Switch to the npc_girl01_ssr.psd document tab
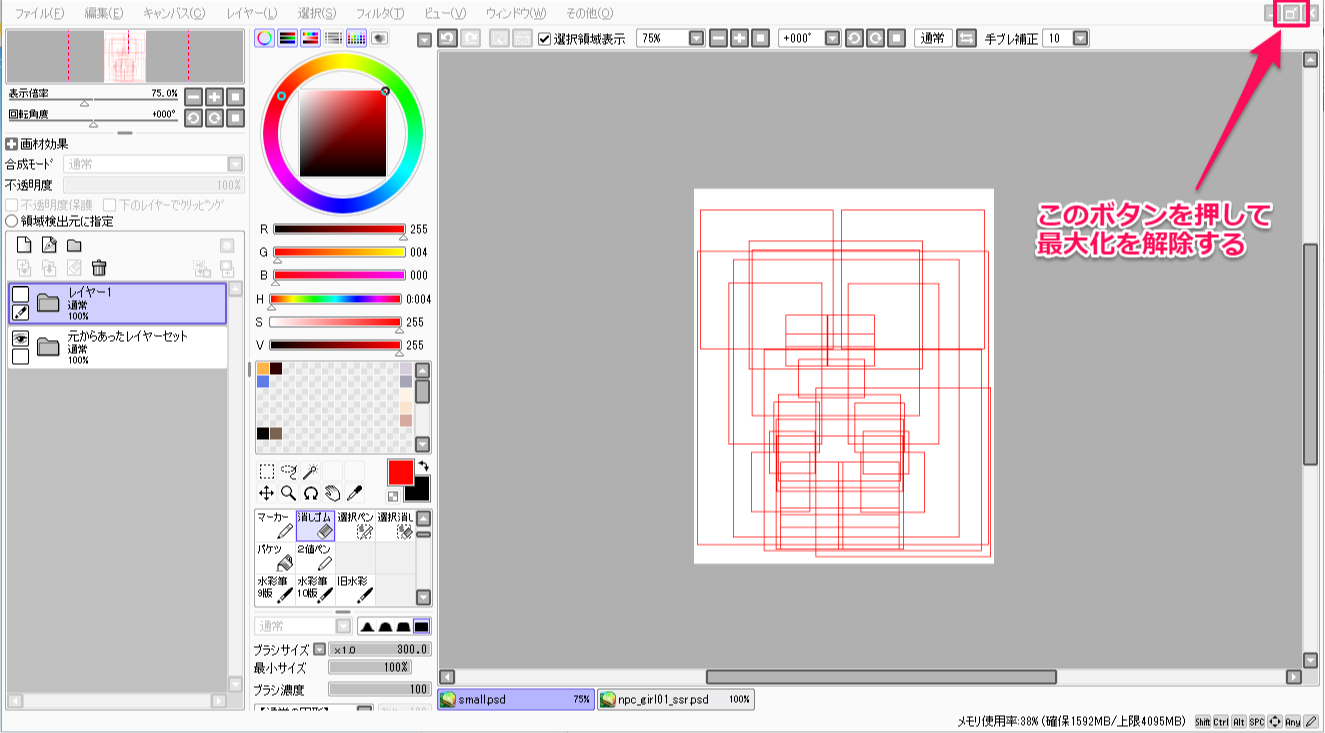This screenshot has height=733, width=1325. 676,700
